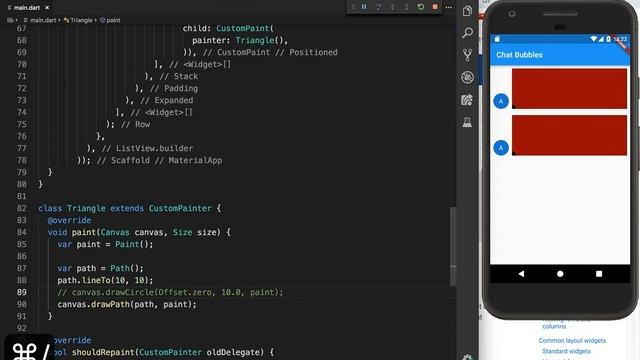This screenshot has height=360, width=640.
Task: Place cursor on 'class Triangle extends CustomPainter' line
Action: pos(129,208)
